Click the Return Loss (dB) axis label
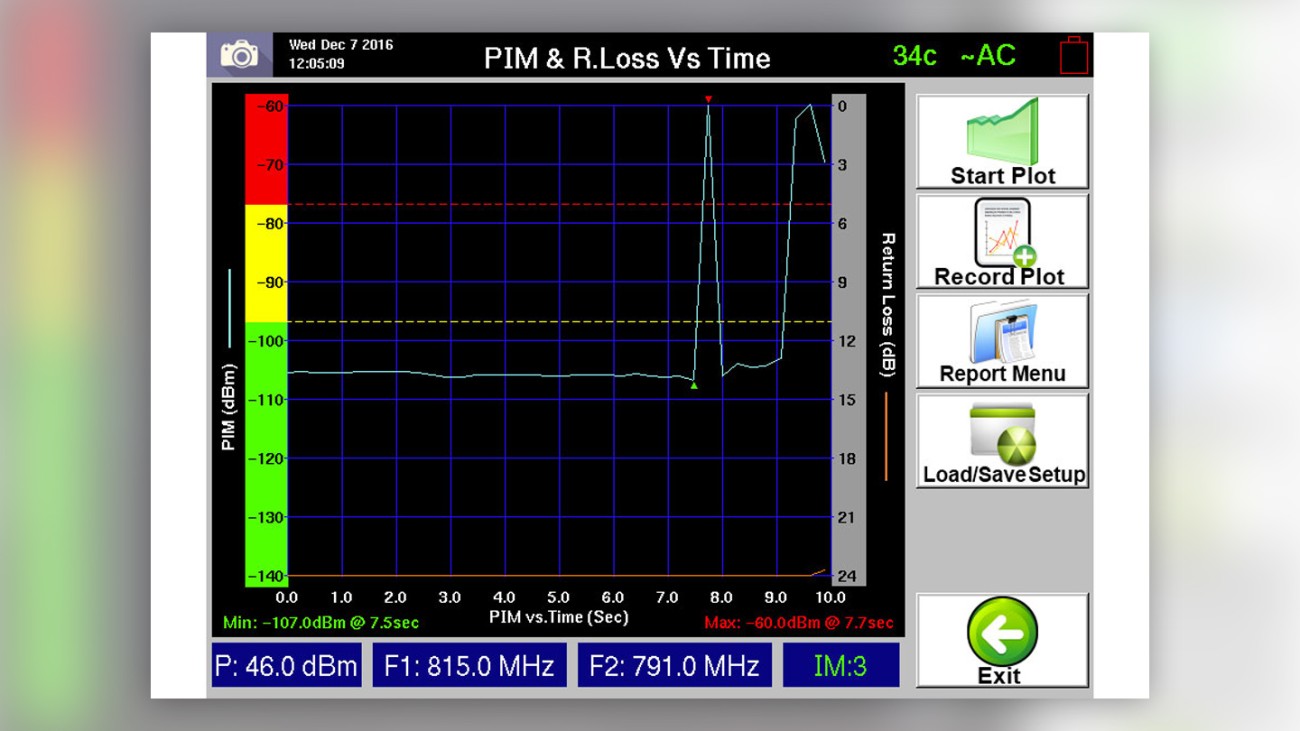The width and height of the screenshot is (1300, 731). [x=887, y=305]
